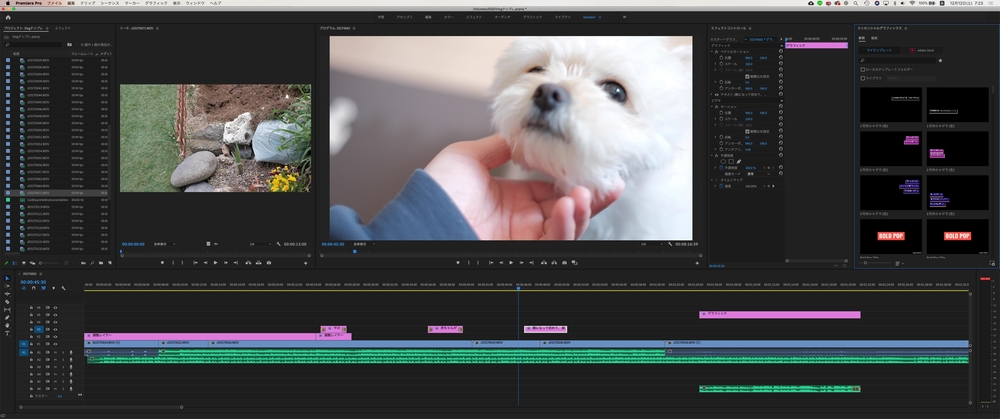Screen dimensions: 1000x419
Task: Toggle V3 track eye visibility
Action: (x=55, y=329)
